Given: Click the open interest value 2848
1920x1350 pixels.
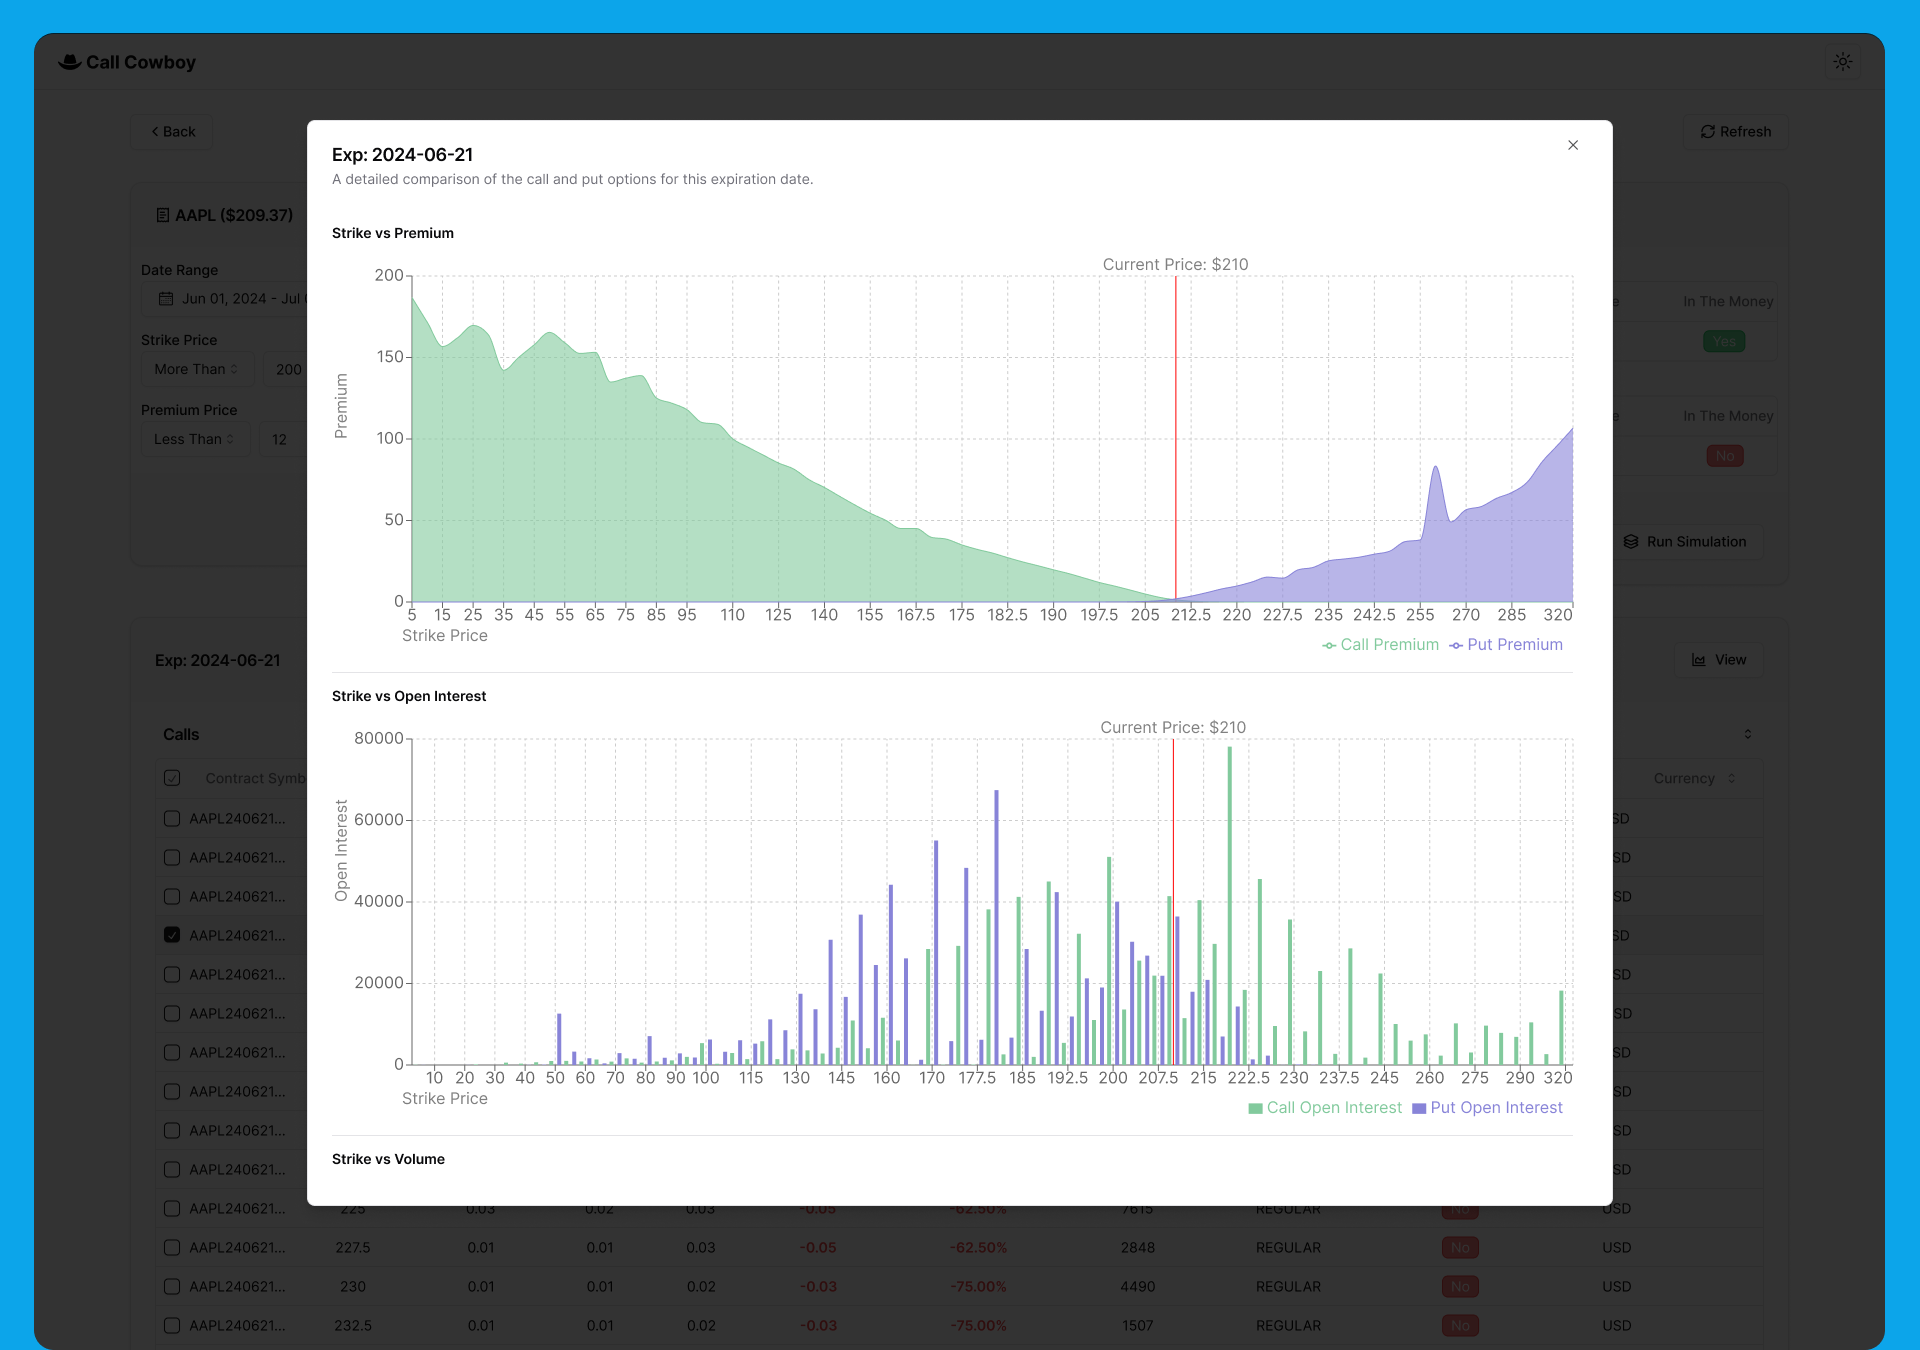Looking at the screenshot, I should (1138, 1248).
